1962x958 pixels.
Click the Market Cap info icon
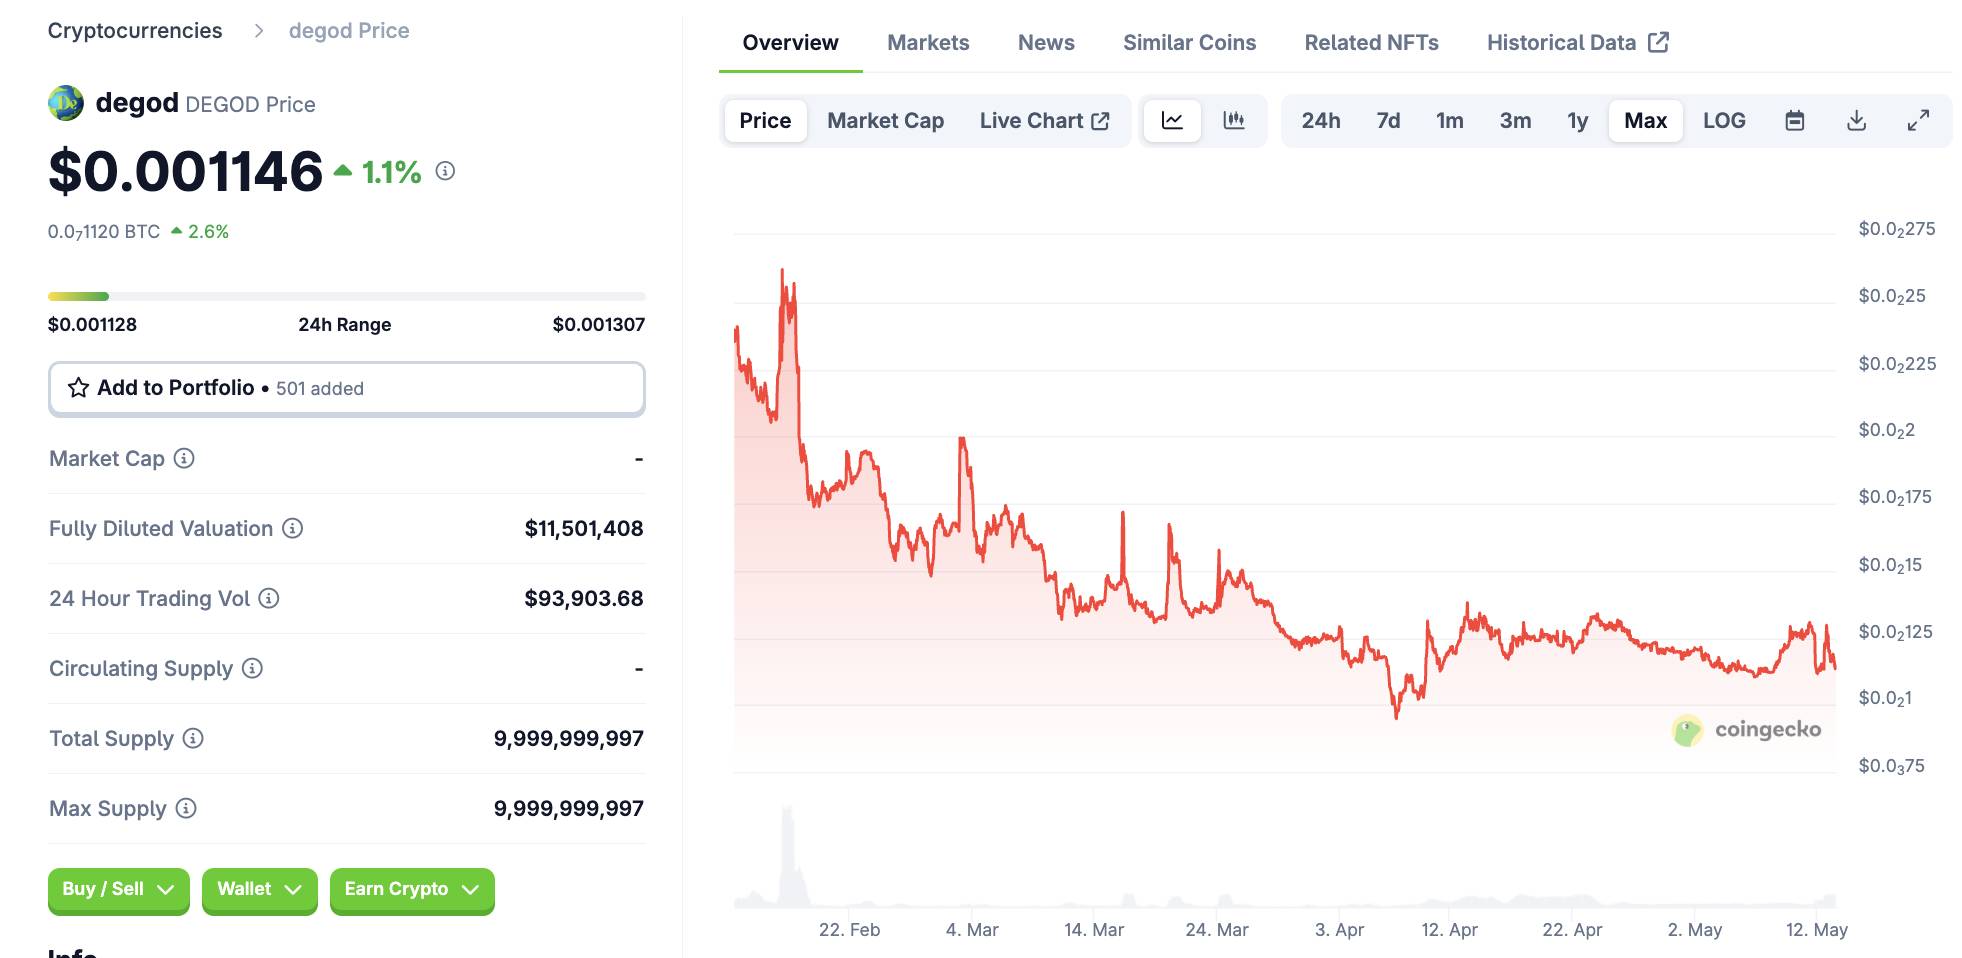coord(184,458)
